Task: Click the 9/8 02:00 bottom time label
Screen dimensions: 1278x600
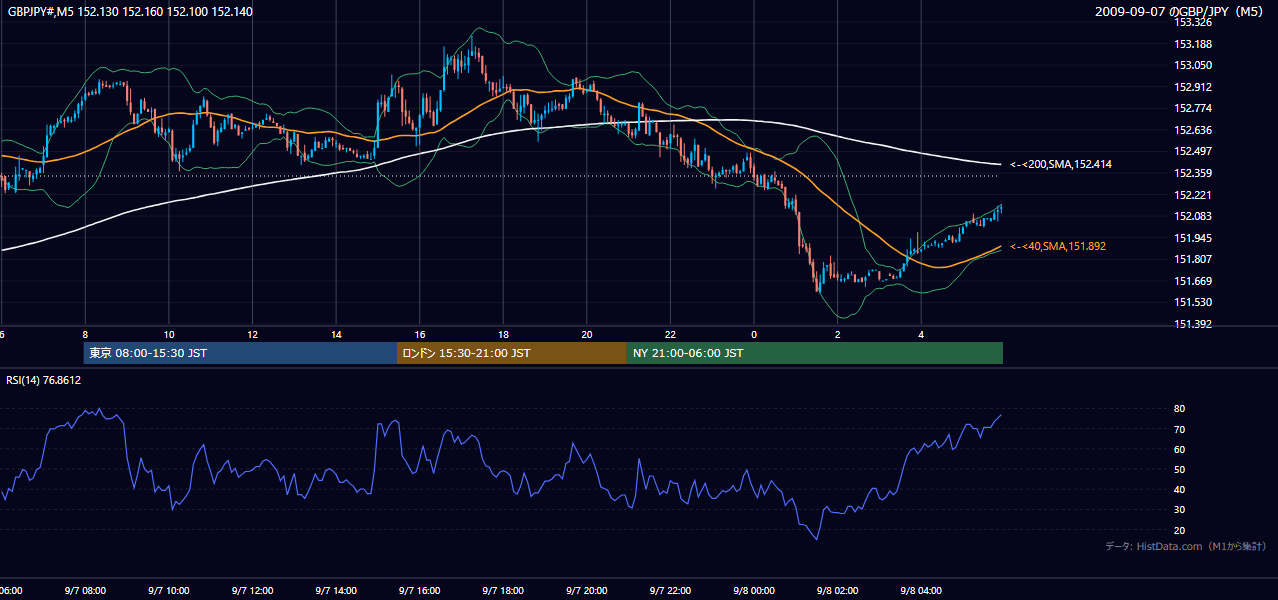Action: click(838, 591)
